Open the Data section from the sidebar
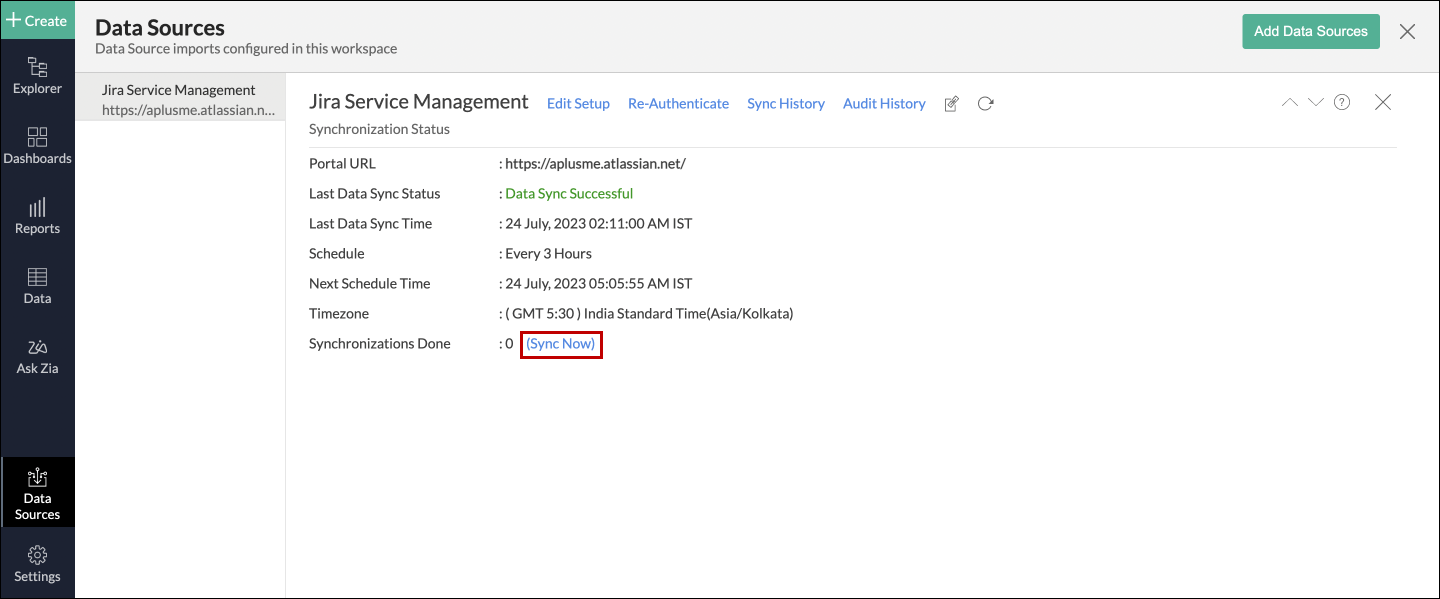 pyautogui.click(x=37, y=285)
